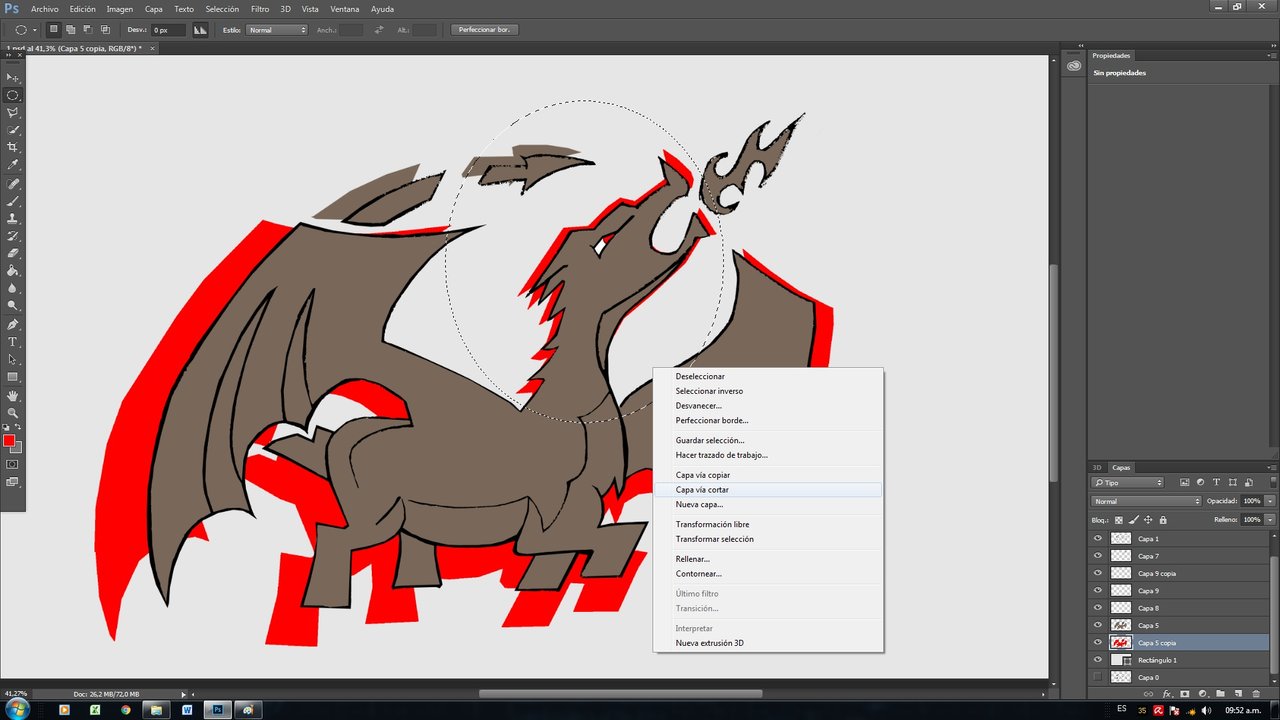Select the History Brush tool
This screenshot has width=1280, height=720.
(x=13, y=236)
